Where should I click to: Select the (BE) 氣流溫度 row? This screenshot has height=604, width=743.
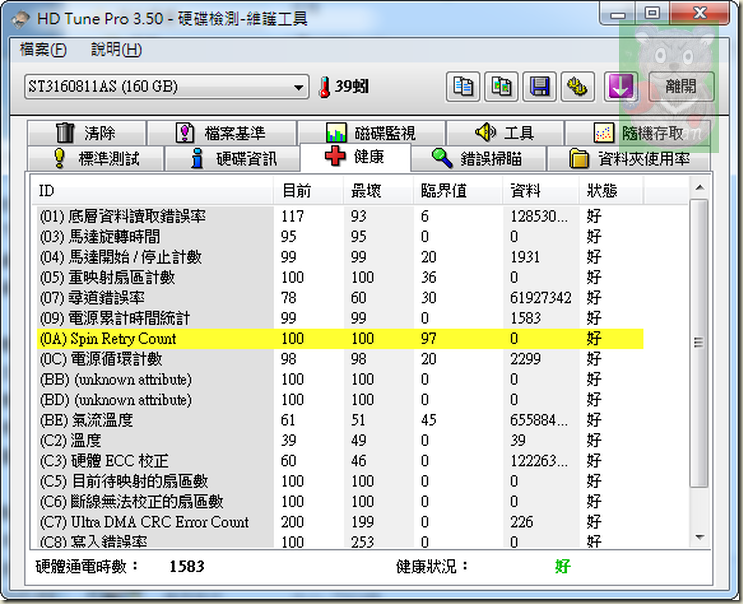point(340,420)
